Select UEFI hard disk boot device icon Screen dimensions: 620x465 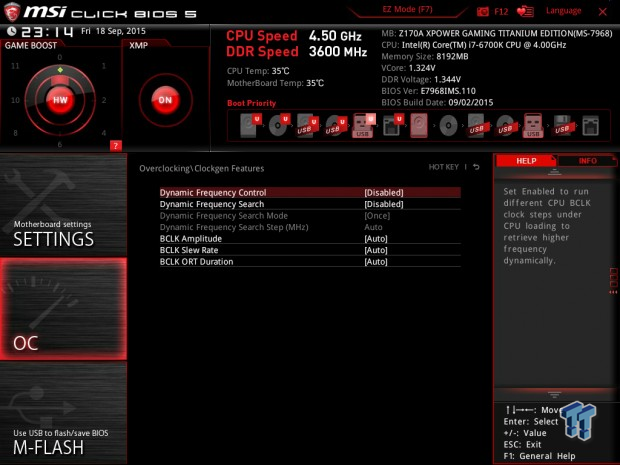[250, 125]
